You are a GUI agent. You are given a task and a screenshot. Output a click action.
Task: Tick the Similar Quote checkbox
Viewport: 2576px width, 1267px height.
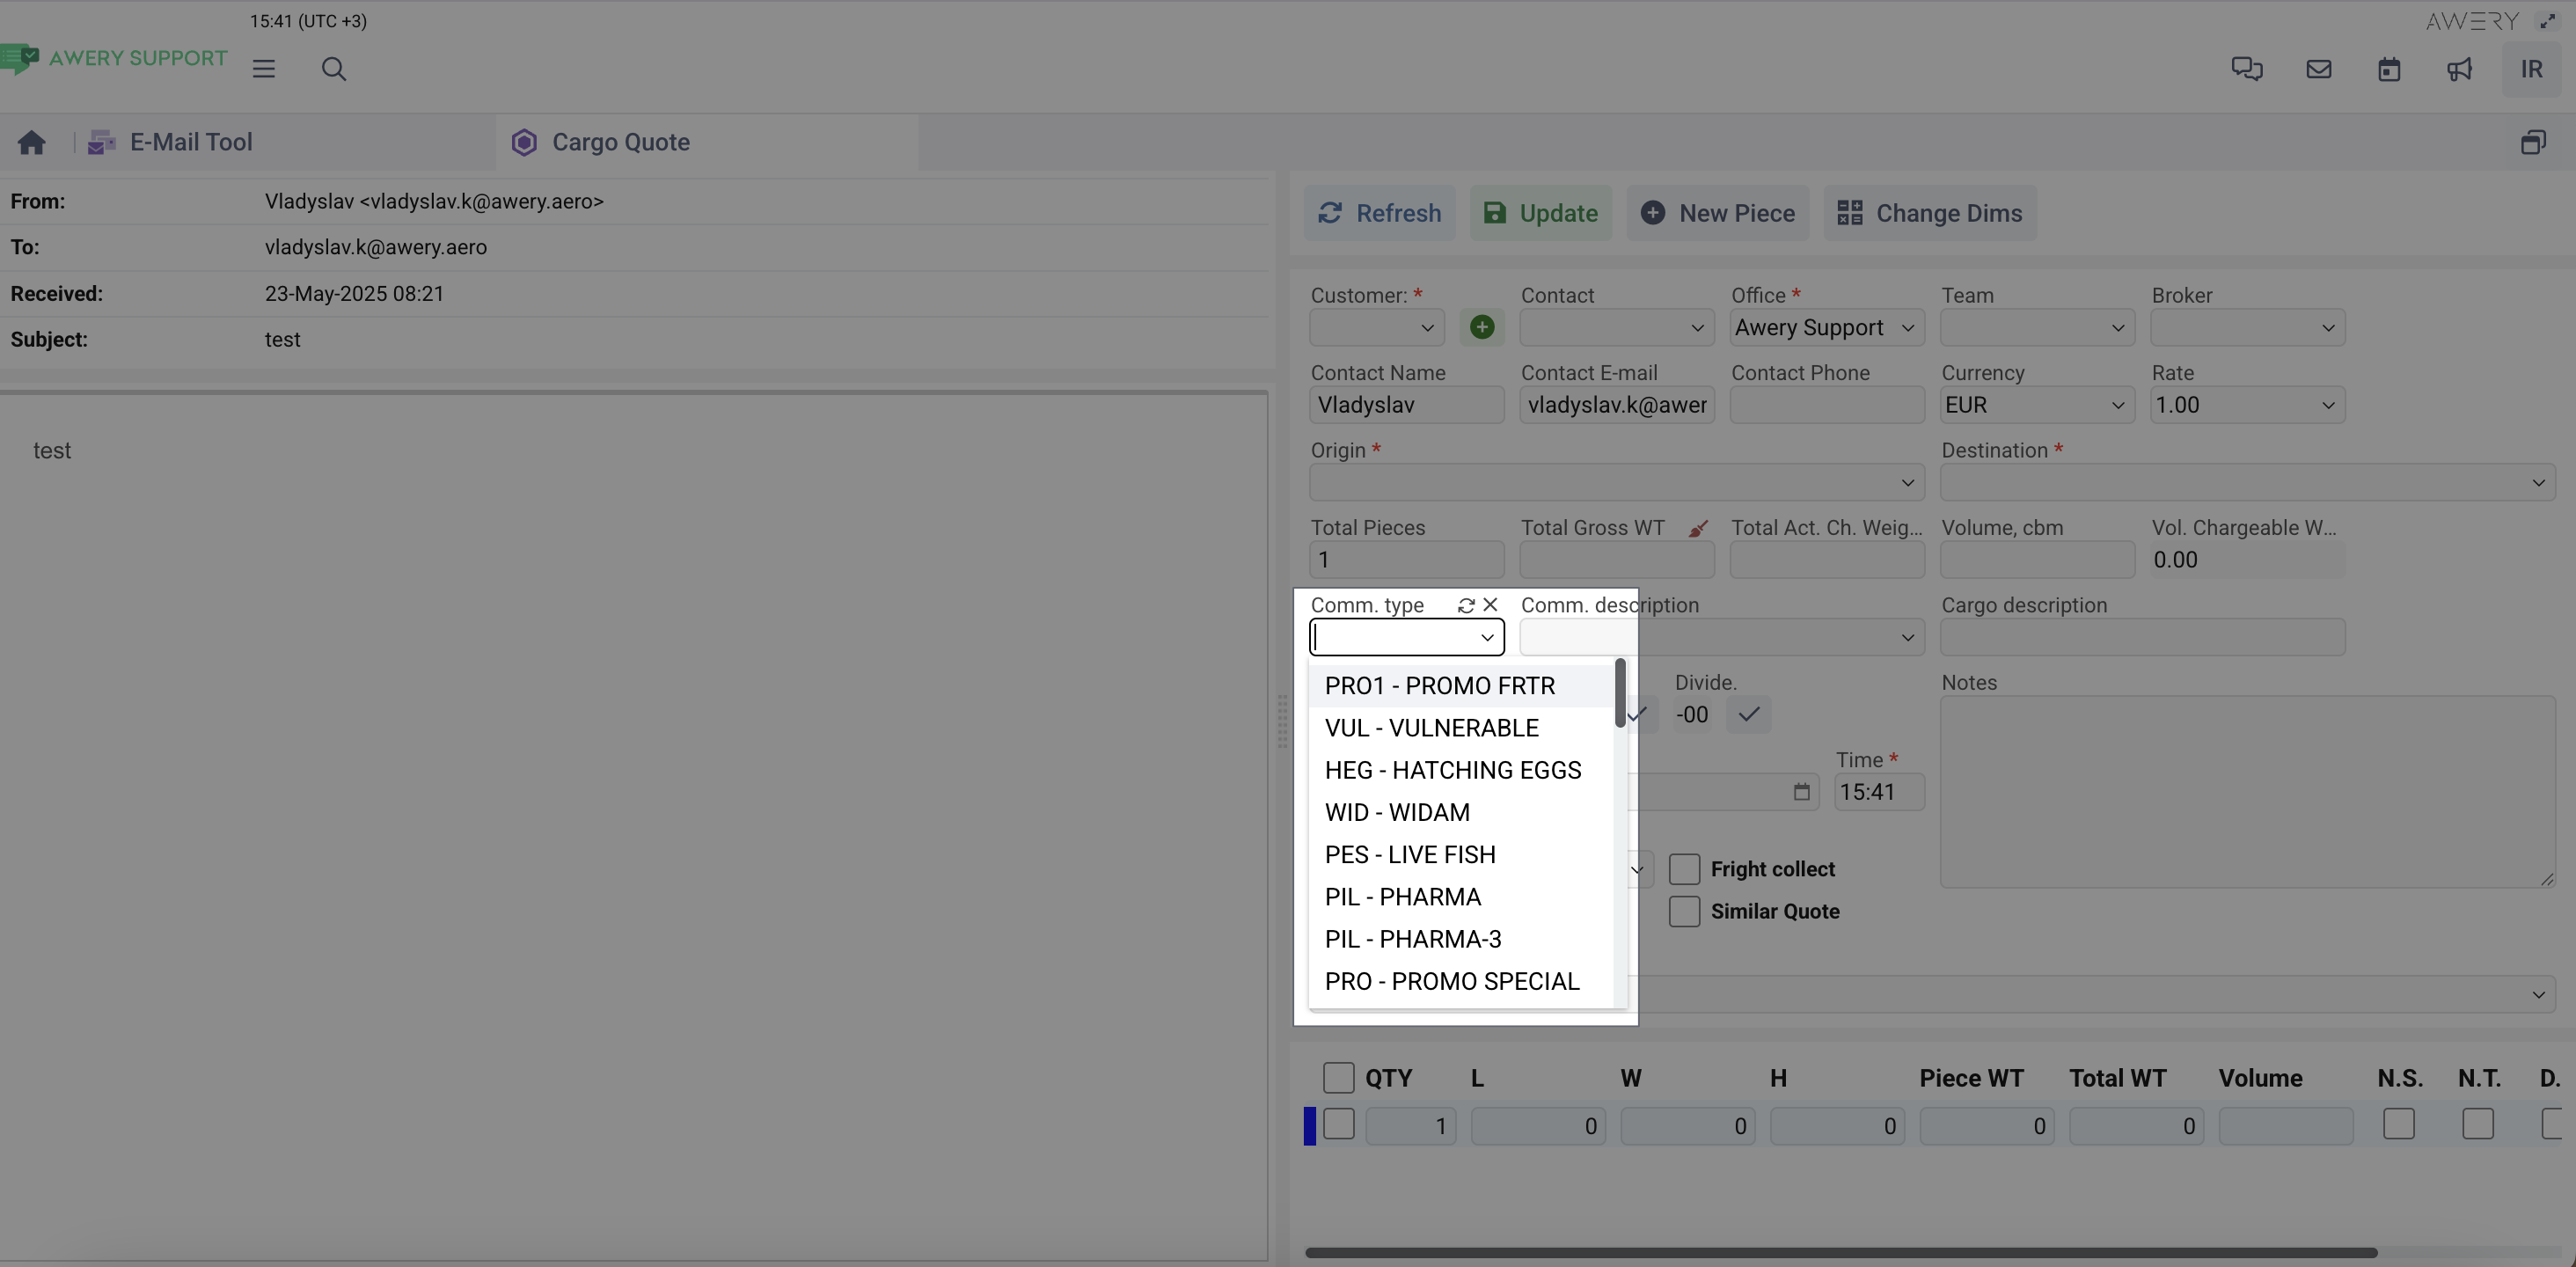1684,911
